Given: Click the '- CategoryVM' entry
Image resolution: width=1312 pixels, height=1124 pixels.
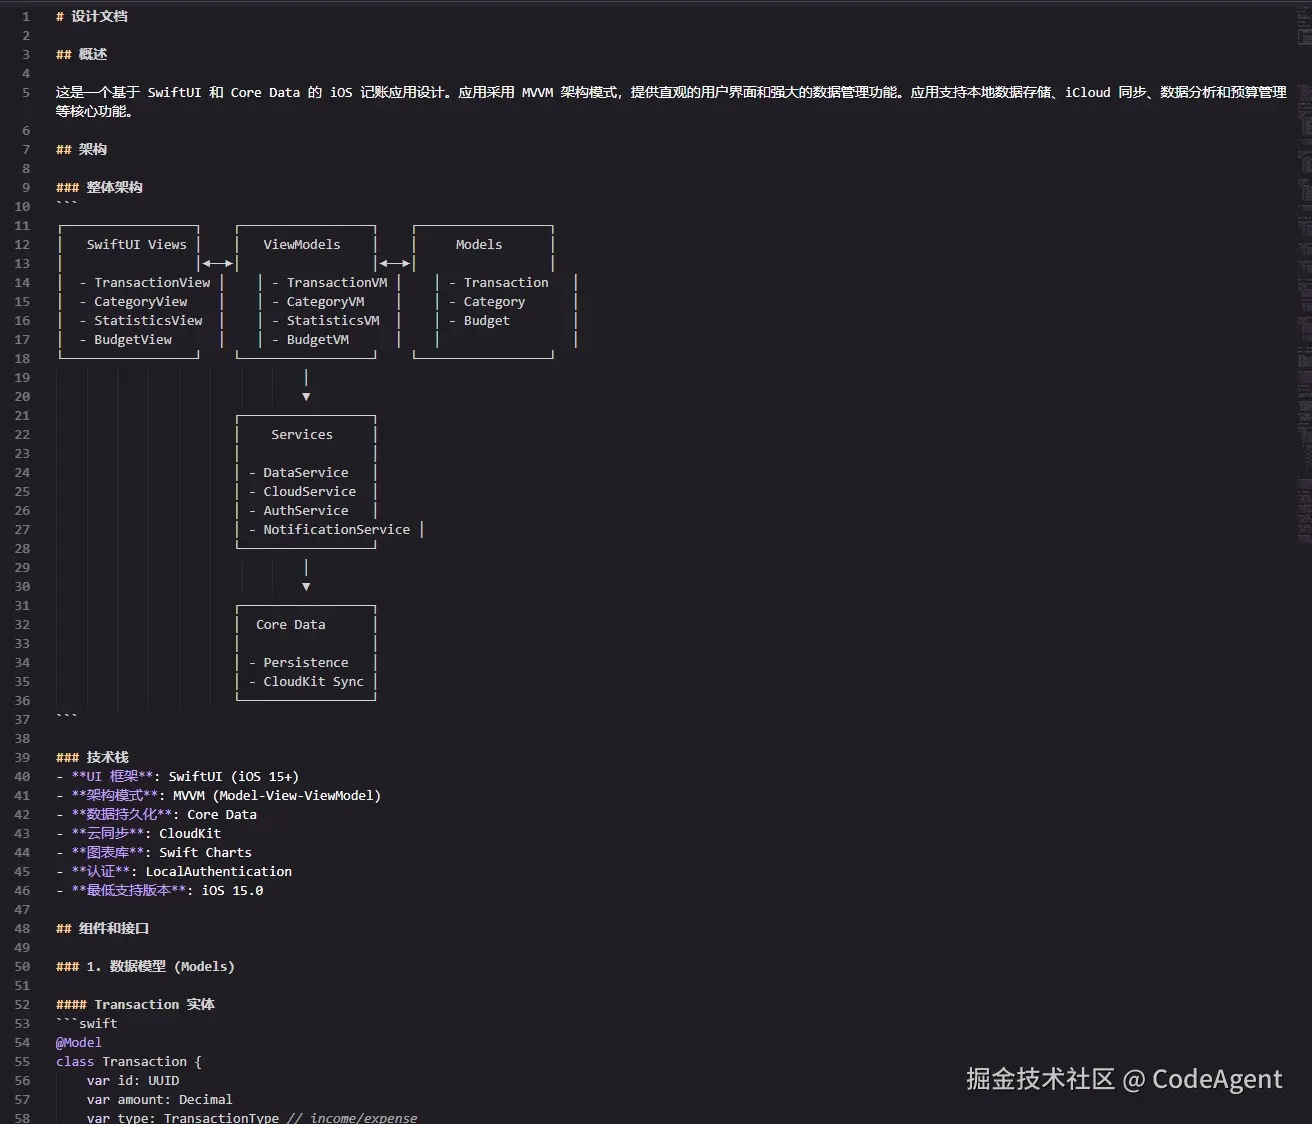Looking at the screenshot, I should pos(318,301).
